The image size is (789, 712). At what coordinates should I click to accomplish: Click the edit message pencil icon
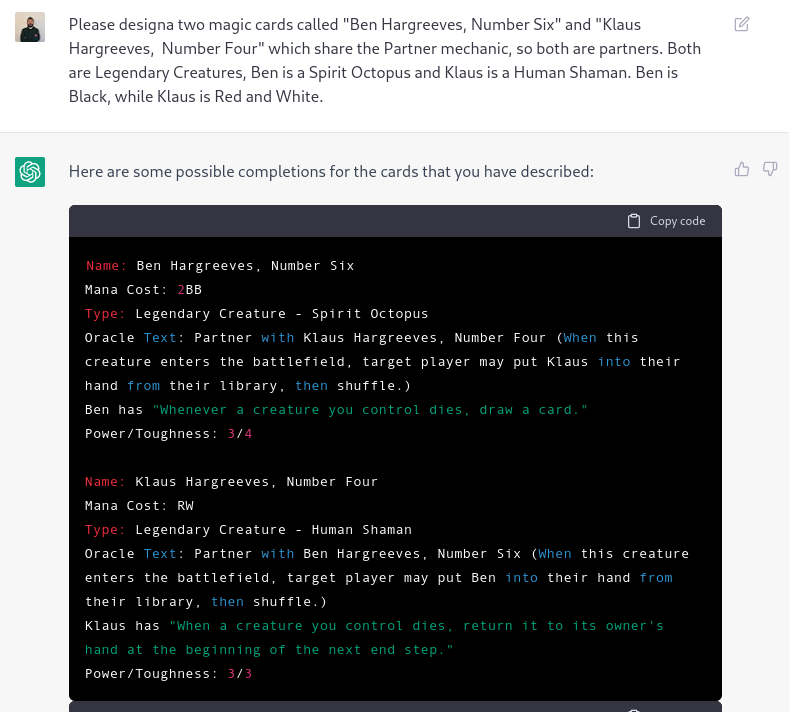(x=742, y=24)
